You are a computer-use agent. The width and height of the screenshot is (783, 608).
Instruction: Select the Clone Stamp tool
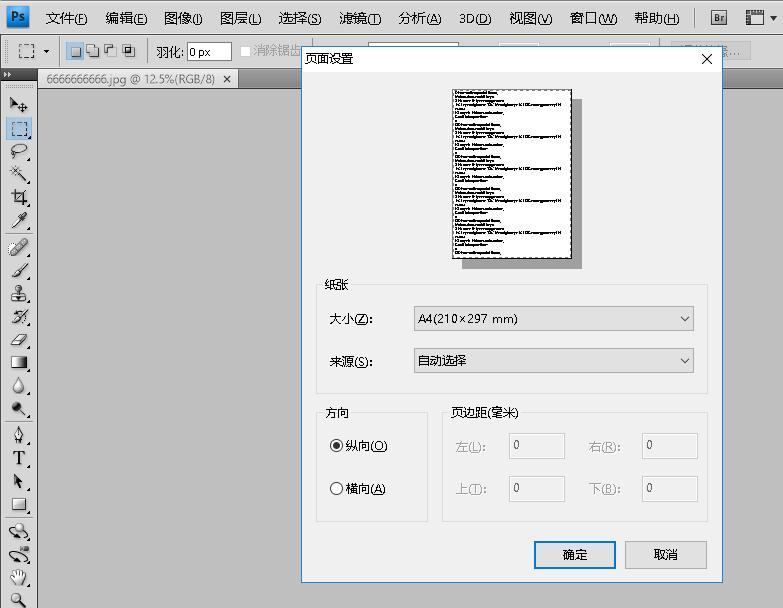coord(19,294)
